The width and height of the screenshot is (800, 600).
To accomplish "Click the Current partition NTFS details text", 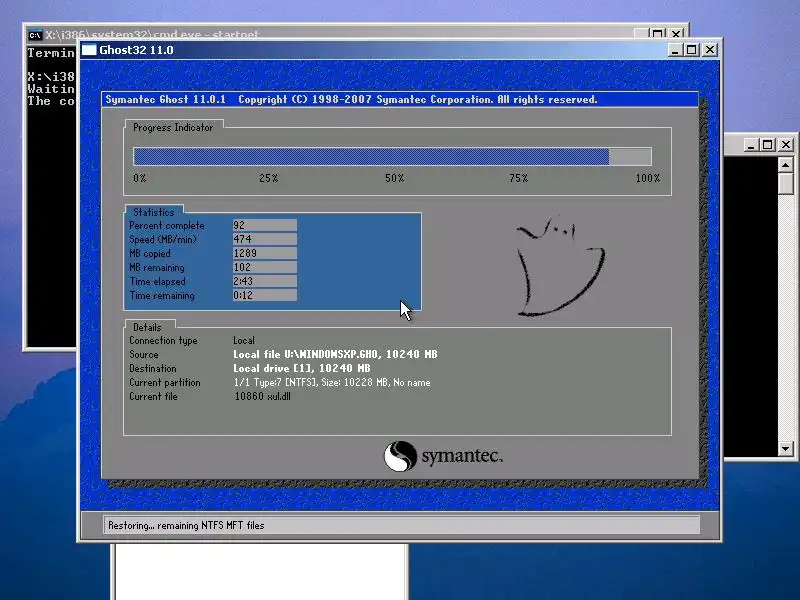I will pyautogui.click(x=332, y=382).
